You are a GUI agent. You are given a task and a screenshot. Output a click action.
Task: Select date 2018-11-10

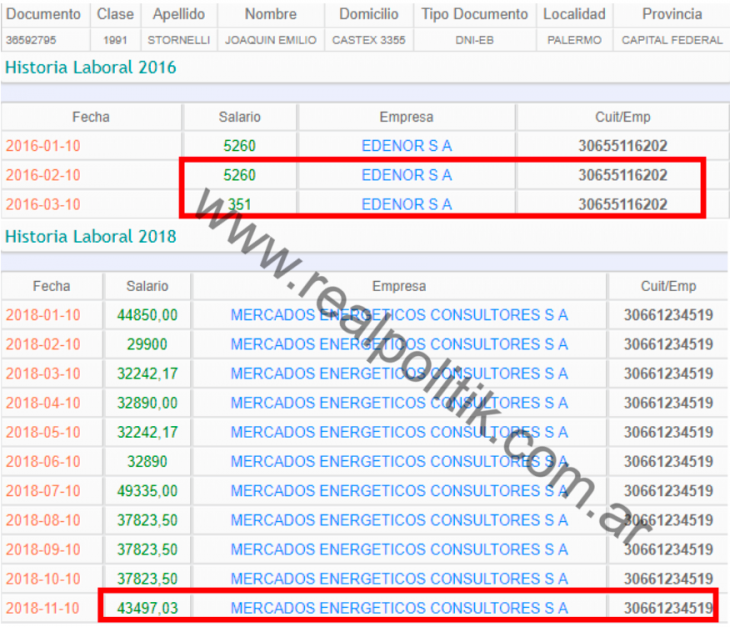pos(43,608)
